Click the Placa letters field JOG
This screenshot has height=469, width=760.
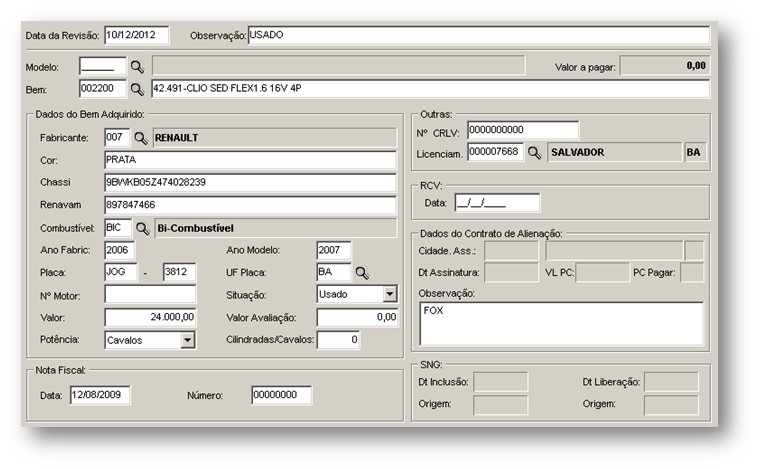[121, 272]
